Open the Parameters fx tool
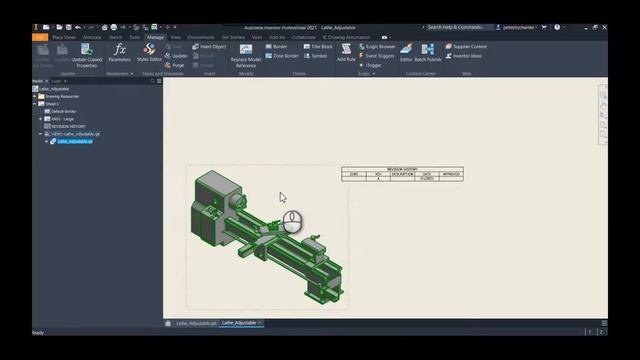Screen dimensions: 640x360 pos(120,53)
